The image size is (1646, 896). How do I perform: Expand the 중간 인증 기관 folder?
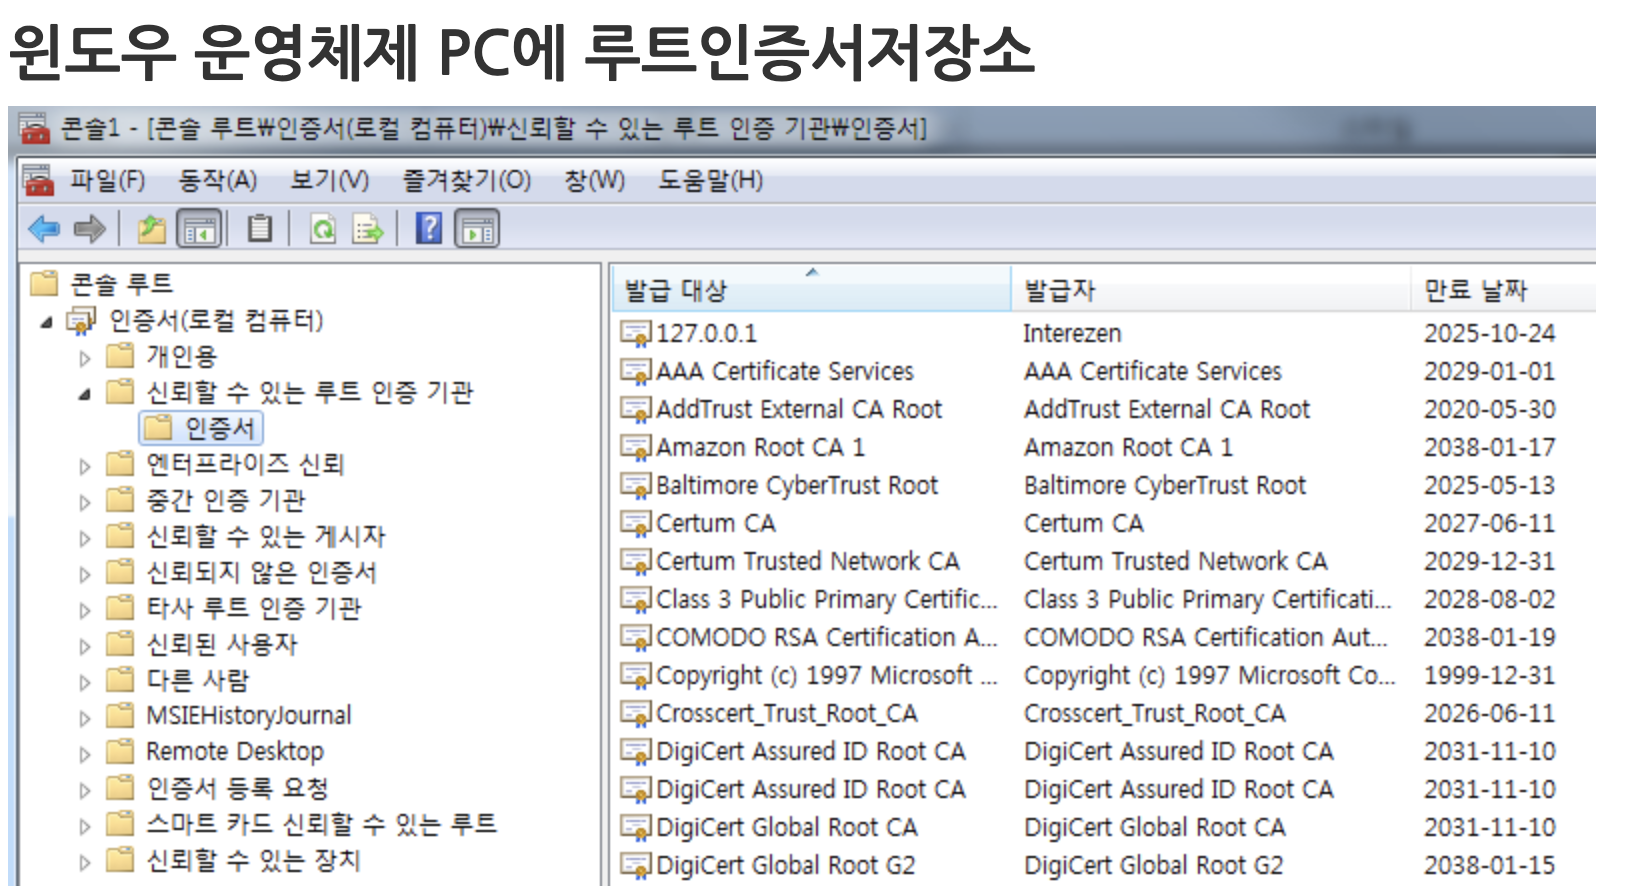[85, 501]
